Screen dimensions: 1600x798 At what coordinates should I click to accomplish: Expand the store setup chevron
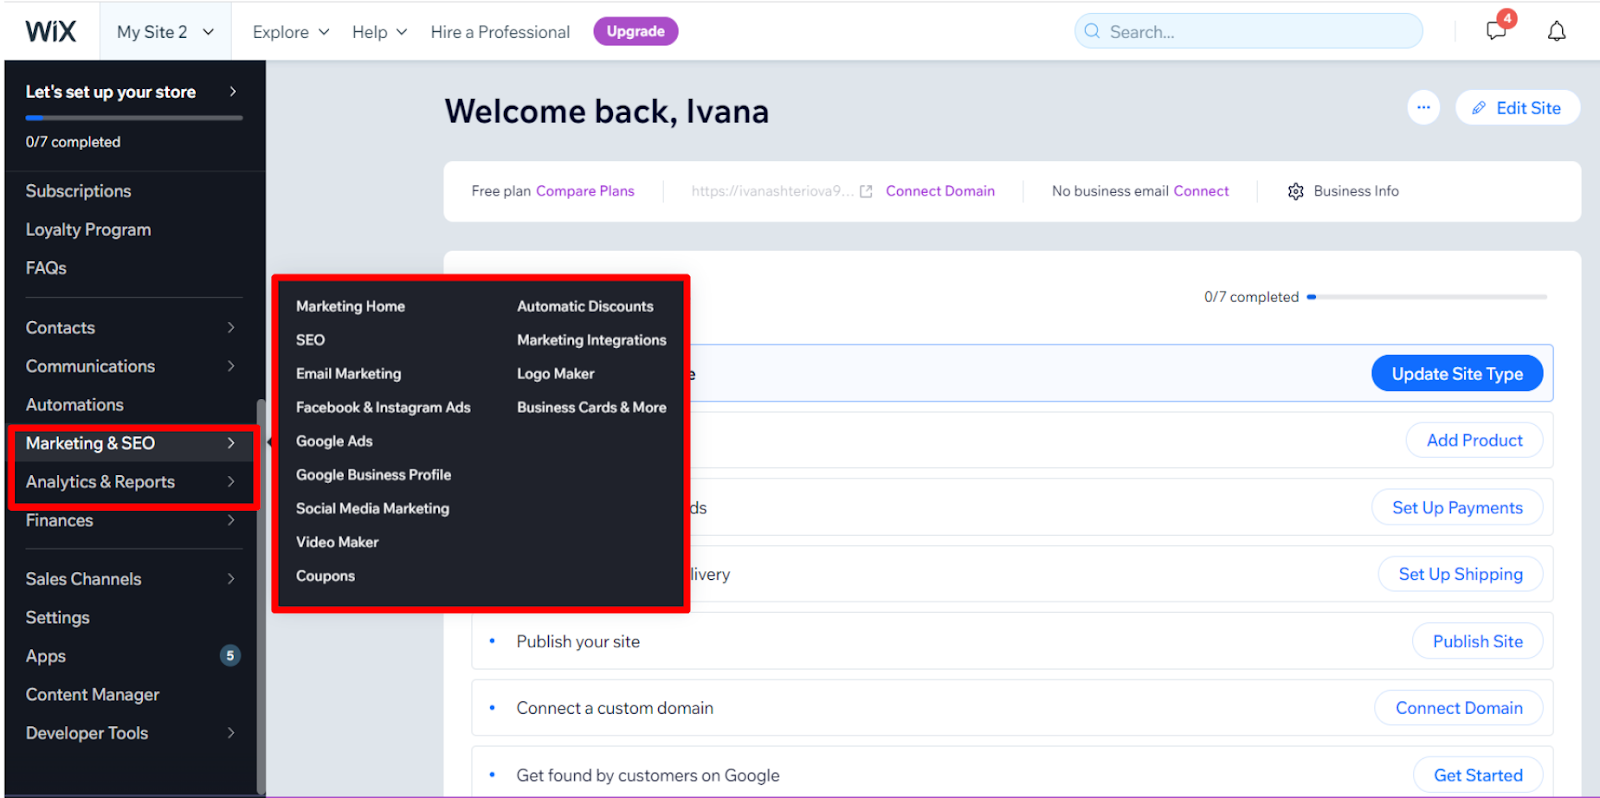[233, 91]
